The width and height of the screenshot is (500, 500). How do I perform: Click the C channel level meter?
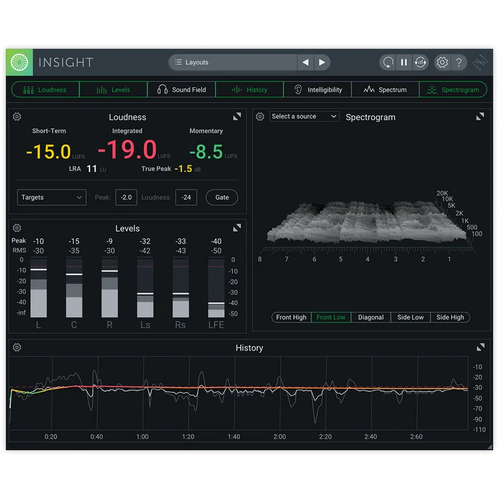pos(74,287)
